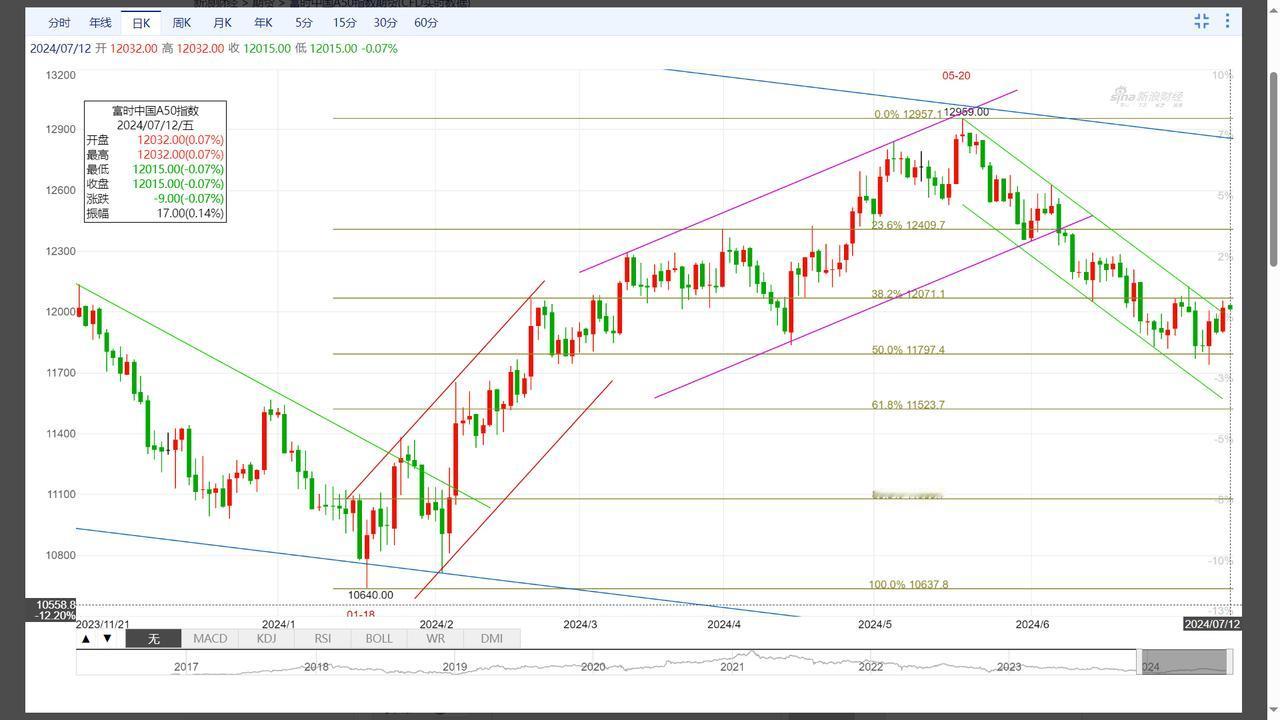Click 富时中国A50指数 title in info box

click(155, 111)
